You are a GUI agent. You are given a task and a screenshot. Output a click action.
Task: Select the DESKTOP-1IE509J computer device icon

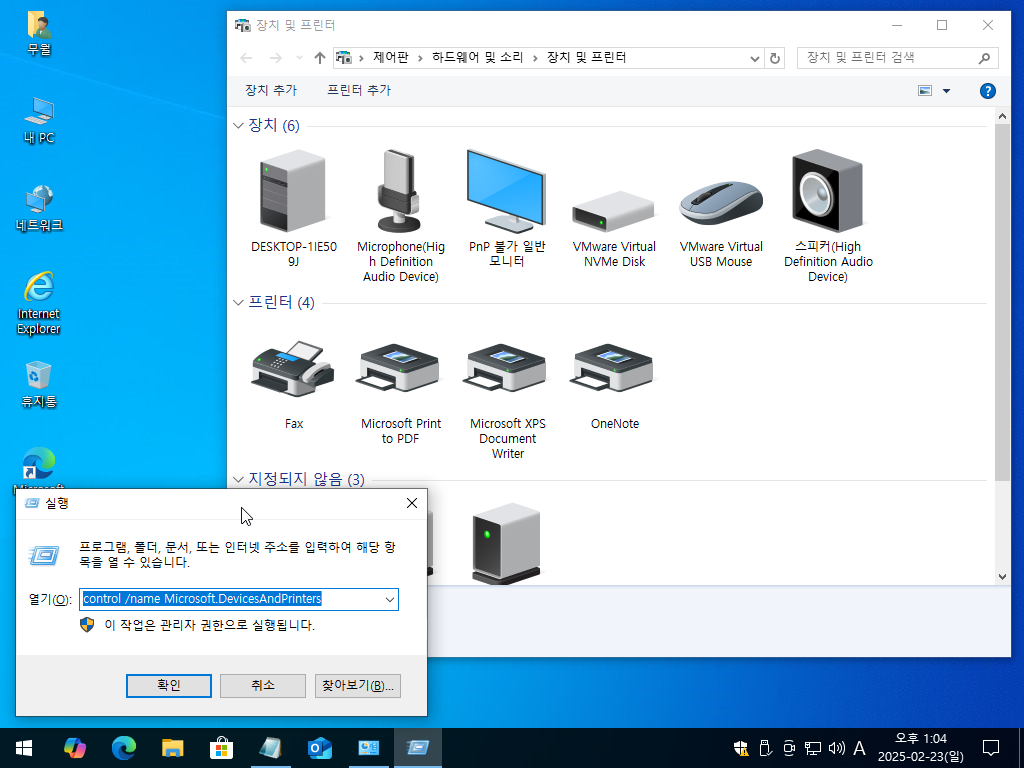click(x=293, y=208)
